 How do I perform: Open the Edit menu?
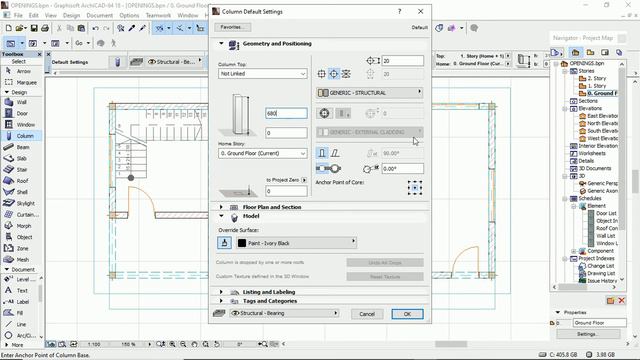coord(34,15)
